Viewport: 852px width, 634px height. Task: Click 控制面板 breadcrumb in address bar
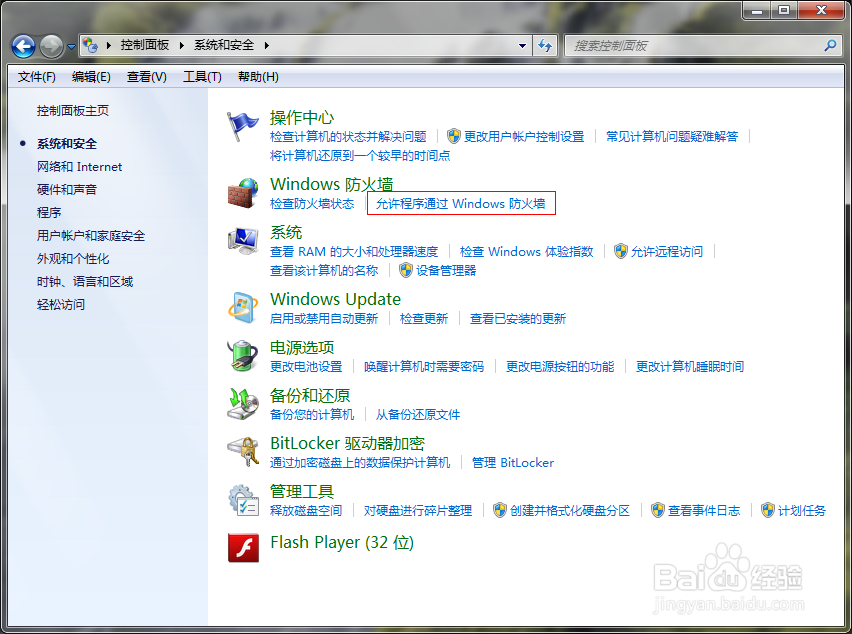point(145,45)
